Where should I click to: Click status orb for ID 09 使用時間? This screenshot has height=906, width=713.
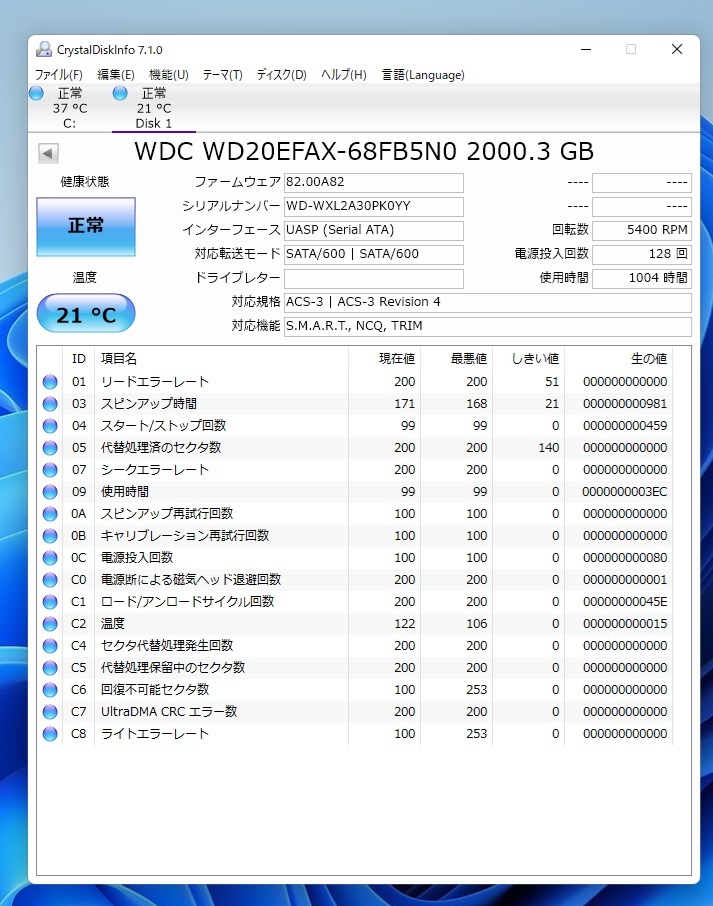[50, 492]
